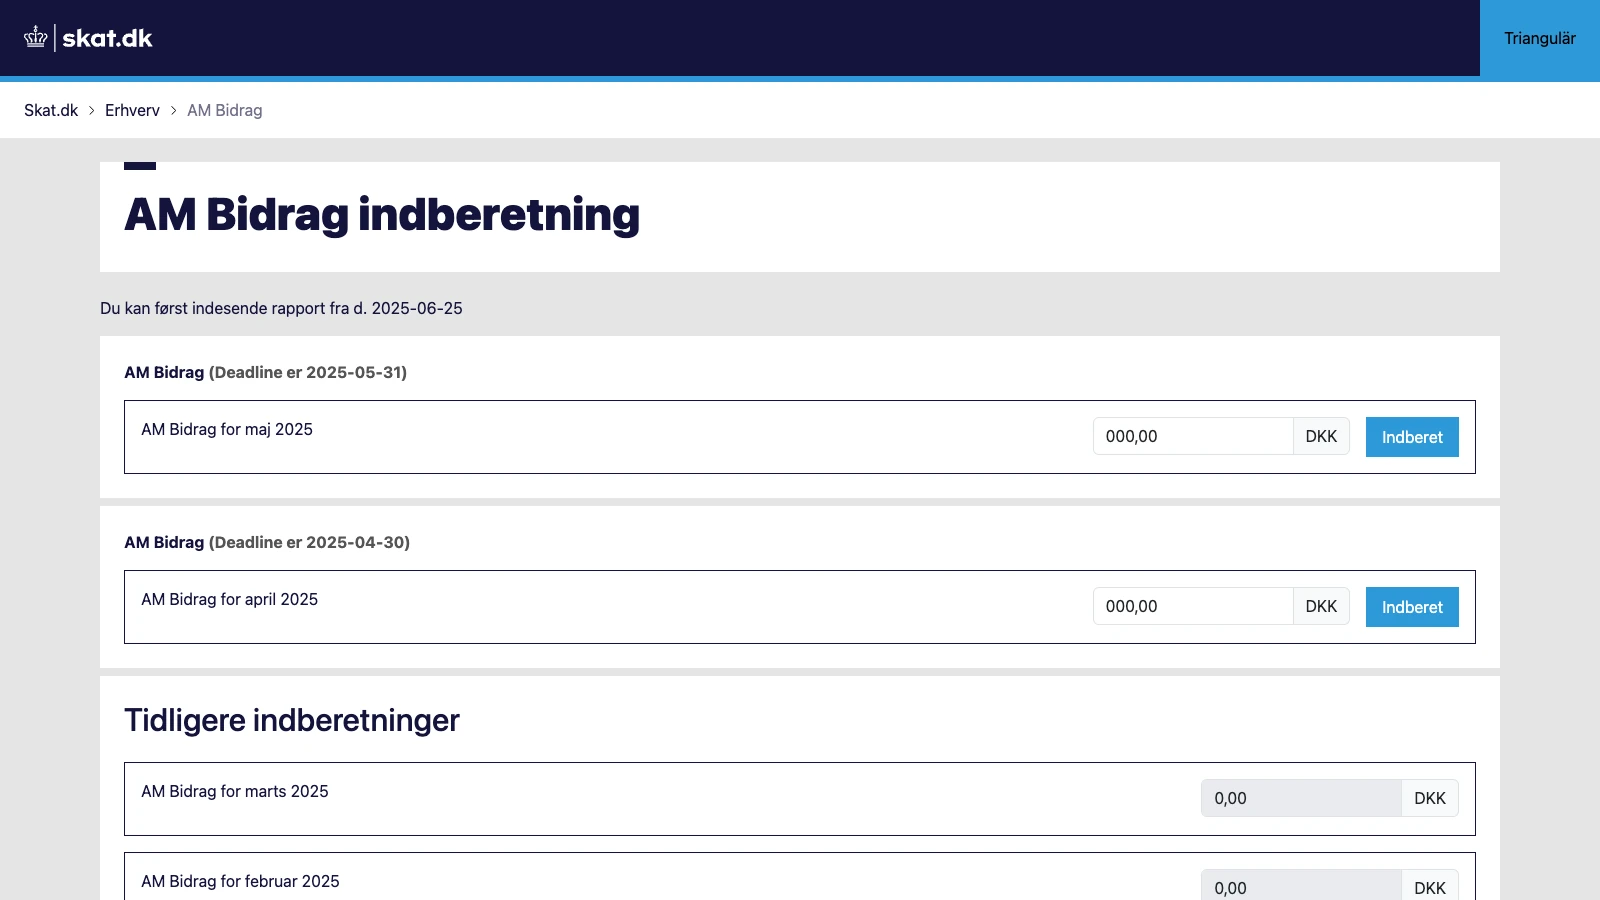Click the Indberet button for maj 2025
1600x900 pixels.
pyautogui.click(x=1411, y=436)
